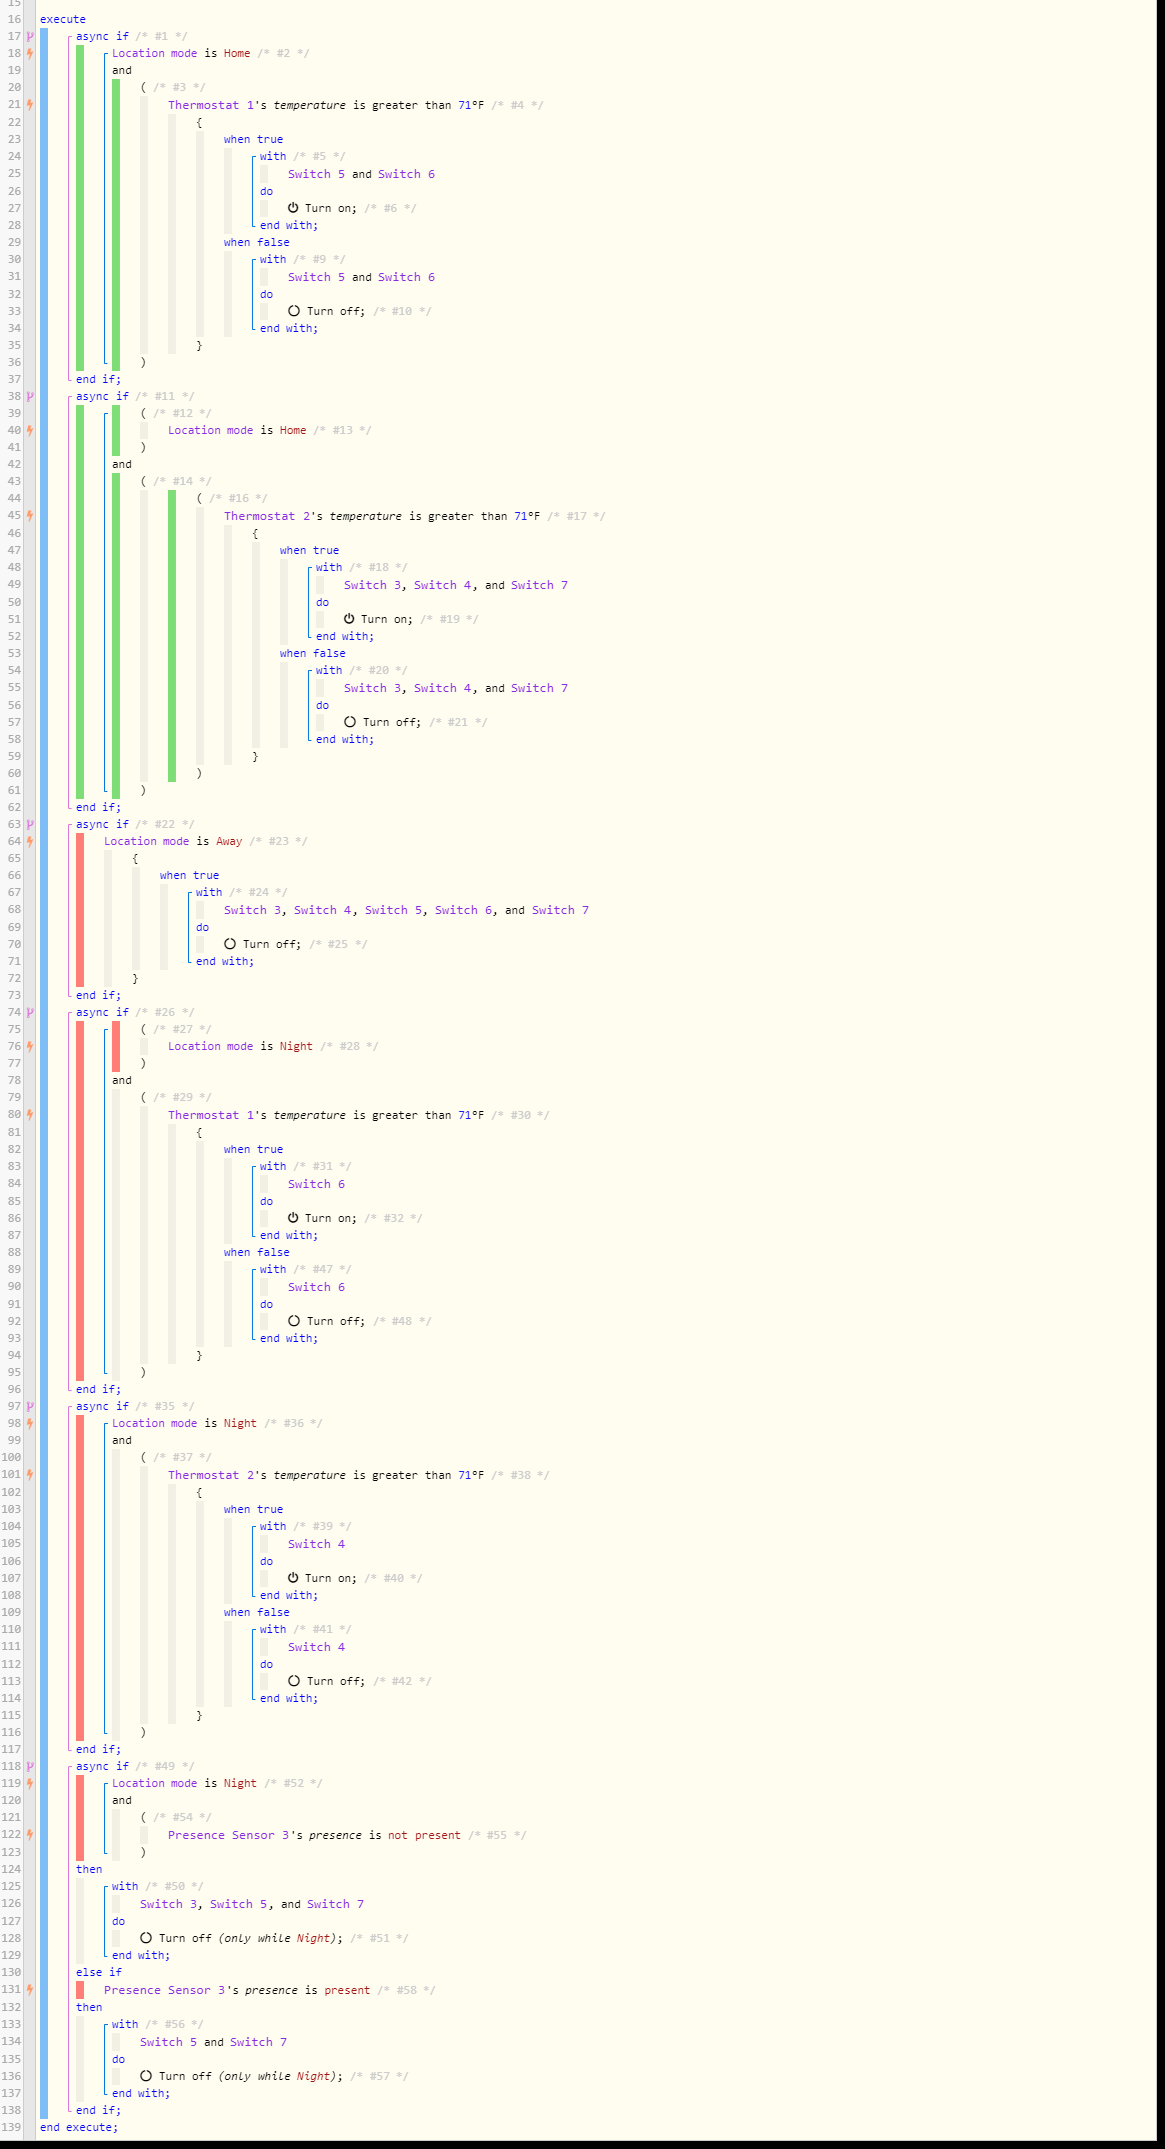Click the lightning bolt icon on line 40
The width and height of the screenshot is (1165, 2149).
(30, 430)
